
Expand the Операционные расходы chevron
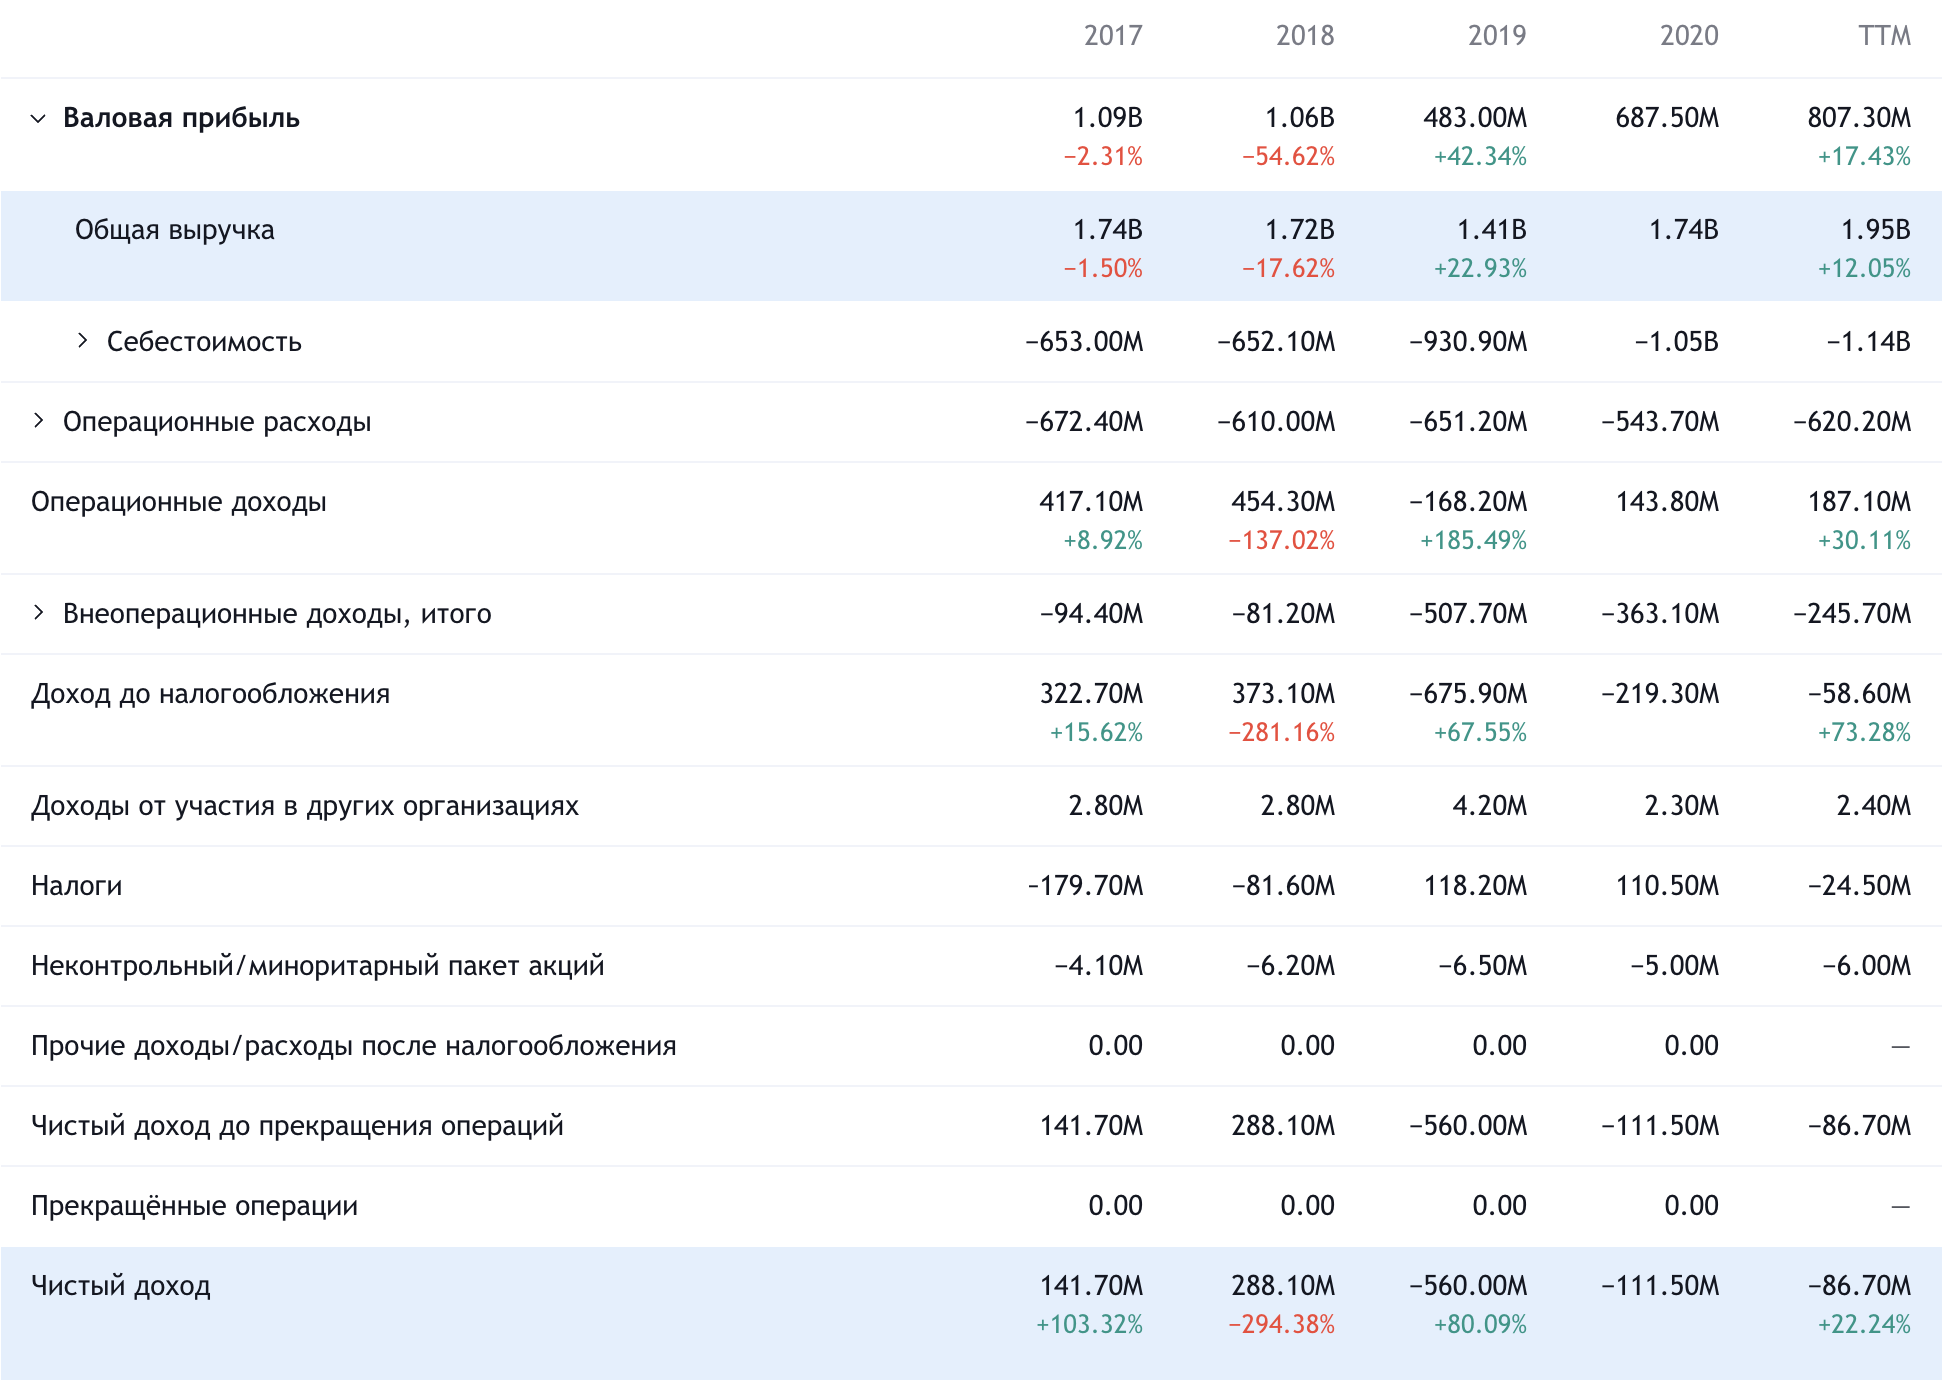[x=38, y=421]
